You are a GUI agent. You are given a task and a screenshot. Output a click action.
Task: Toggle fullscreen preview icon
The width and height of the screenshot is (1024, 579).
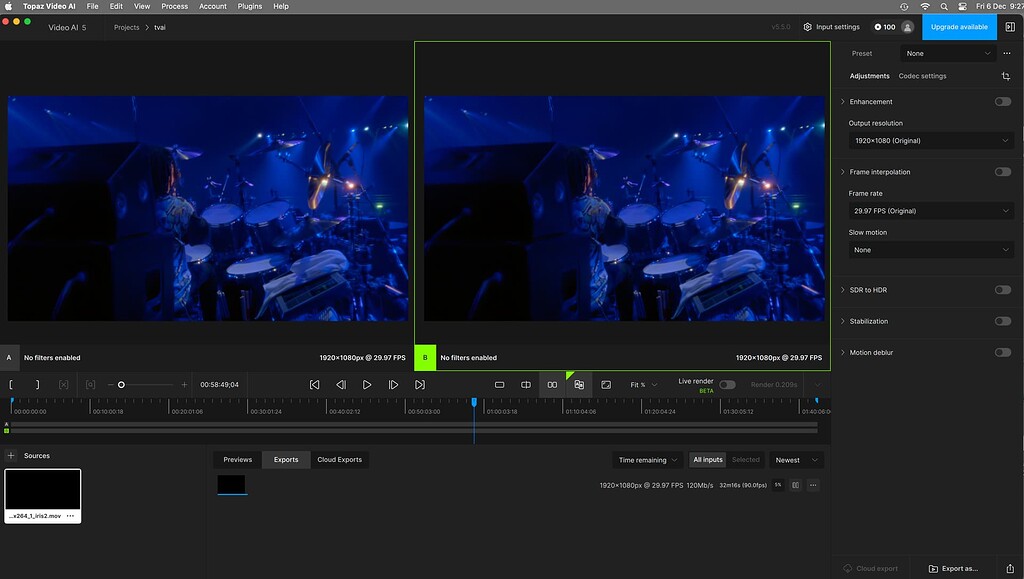(x=606, y=384)
